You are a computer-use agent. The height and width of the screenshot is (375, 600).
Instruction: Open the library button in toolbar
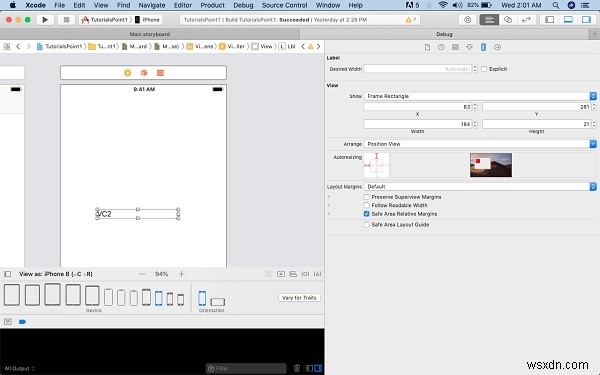click(467, 20)
